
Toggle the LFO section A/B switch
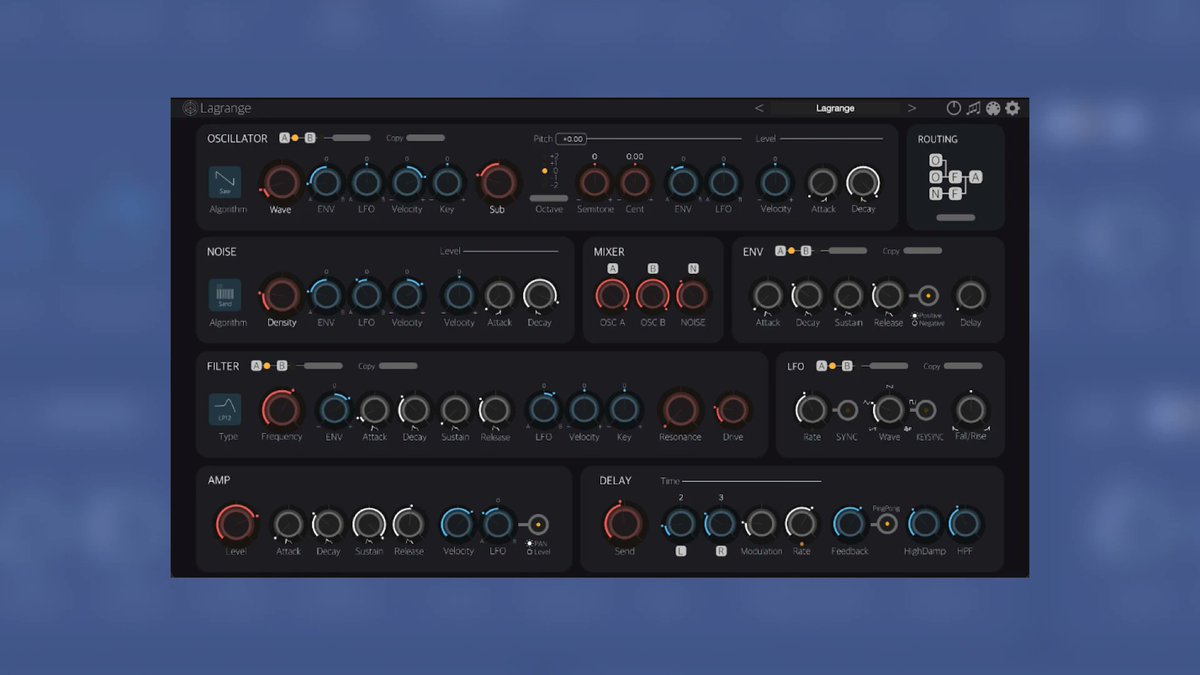[x=834, y=366]
